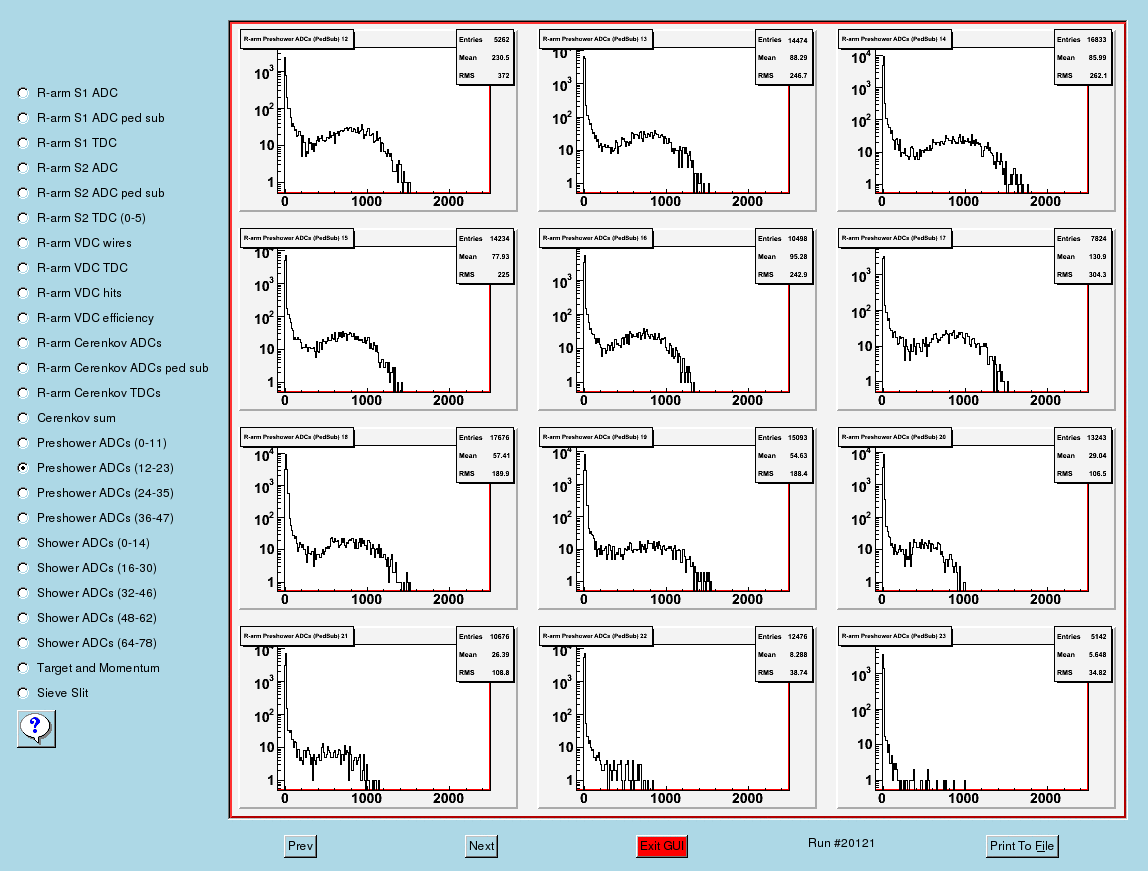The image size is (1148, 871).
Task: Select the R-arm VDC efficiency option
Action: point(23,318)
